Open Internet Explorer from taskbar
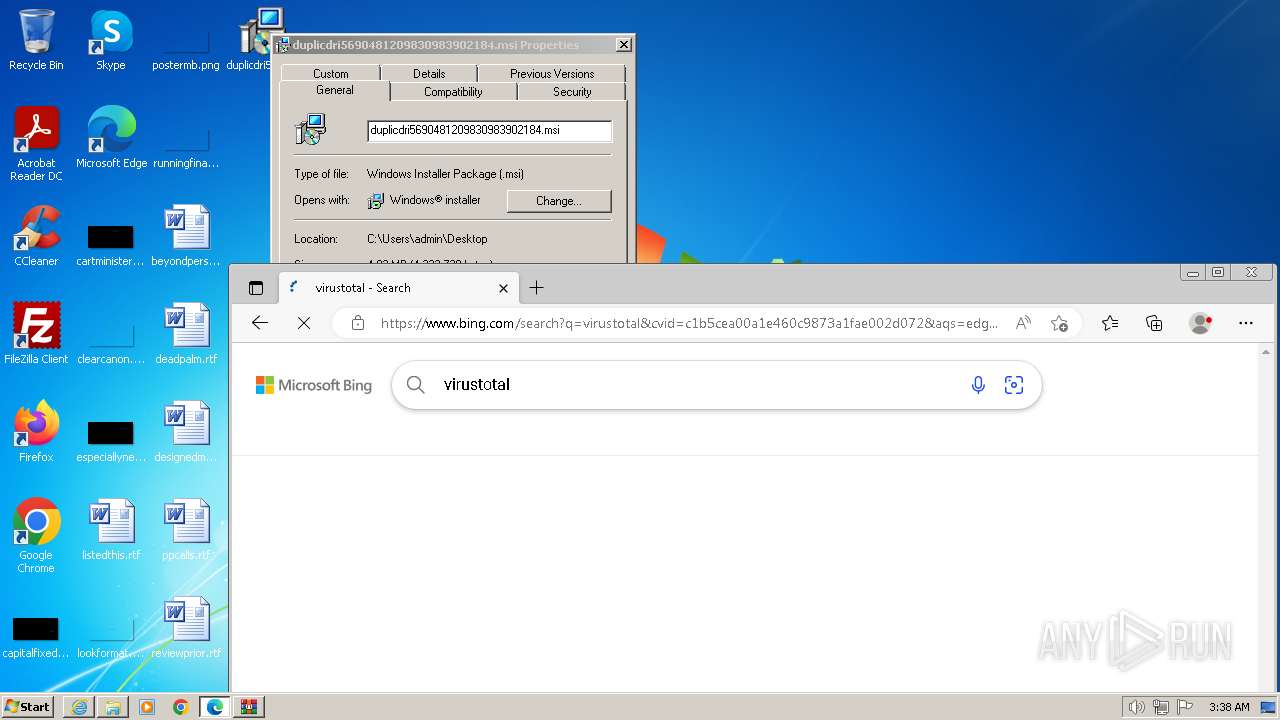Image resolution: width=1280 pixels, height=720 pixels. pos(79,707)
